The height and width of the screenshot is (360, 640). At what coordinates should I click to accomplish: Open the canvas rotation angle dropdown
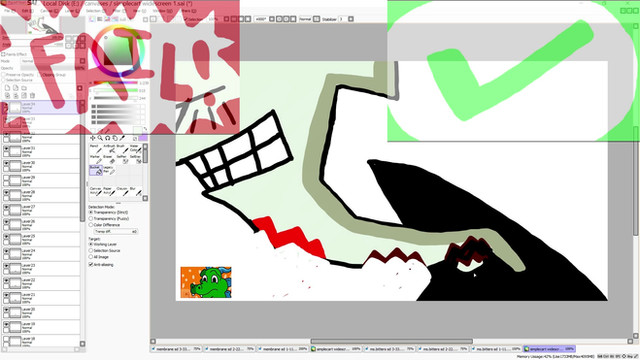261,19
